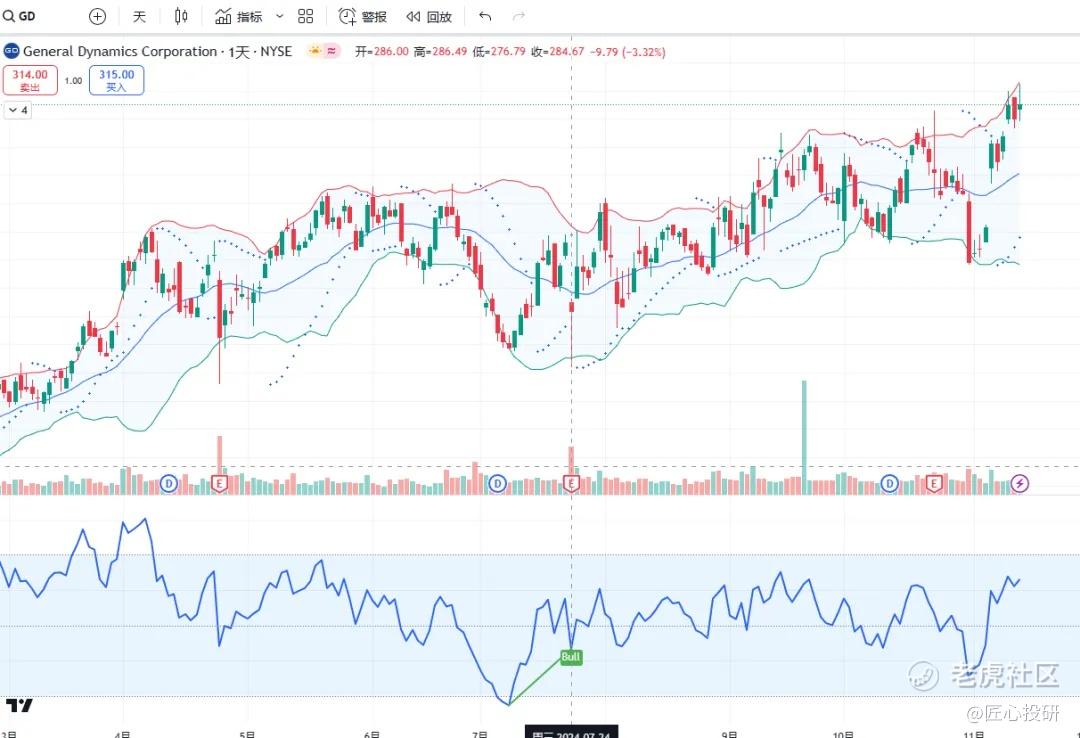Open the four-squares indicator templates menu
Screen dimensions: 1080x738
(x=306, y=17)
